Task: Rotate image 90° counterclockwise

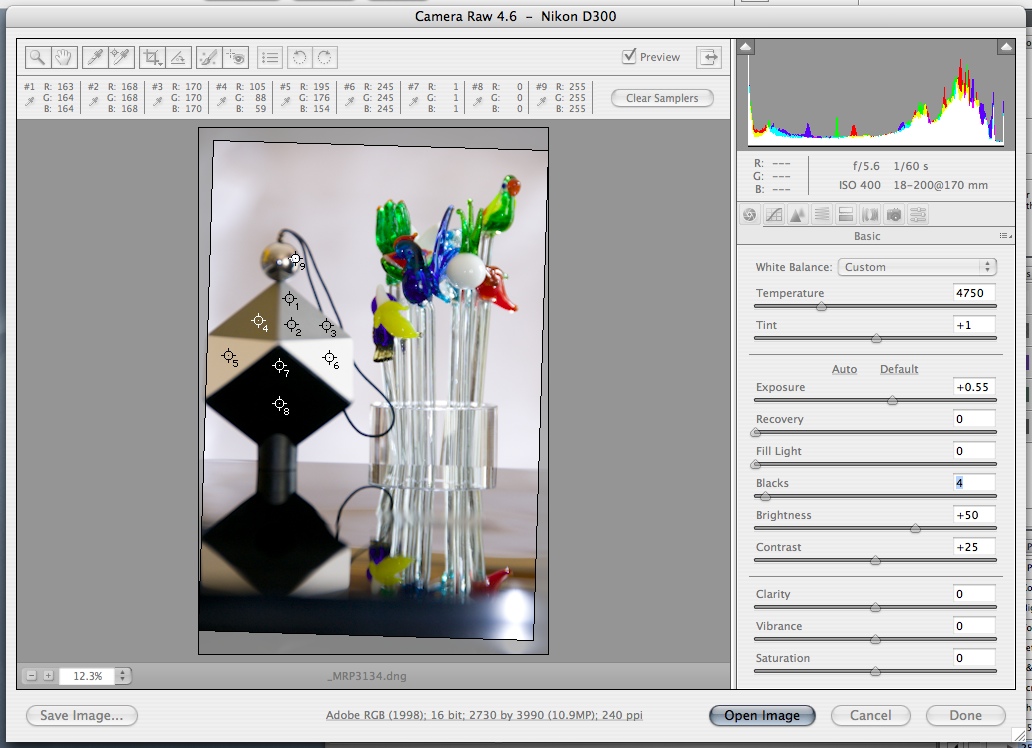Action: tap(299, 57)
